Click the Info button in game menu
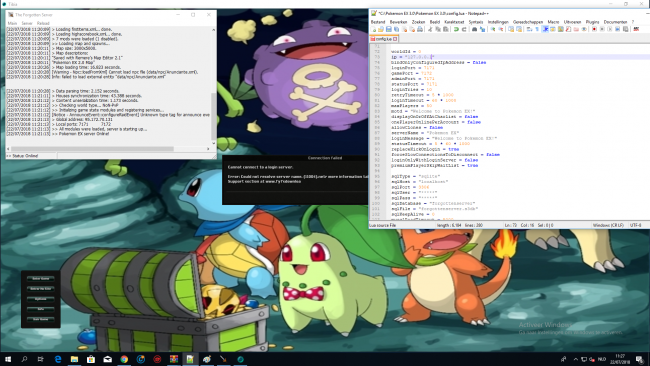The image size is (650, 366). [x=41, y=309]
